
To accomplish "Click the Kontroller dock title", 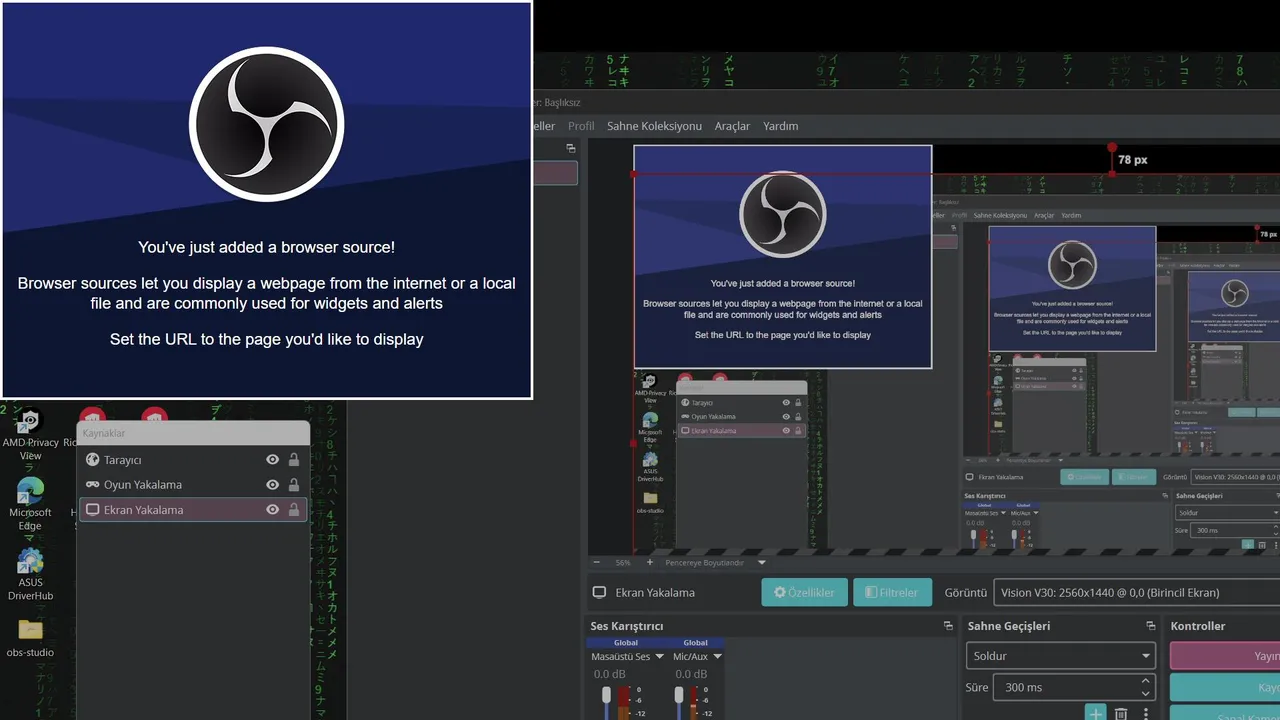I will [x=1198, y=626].
